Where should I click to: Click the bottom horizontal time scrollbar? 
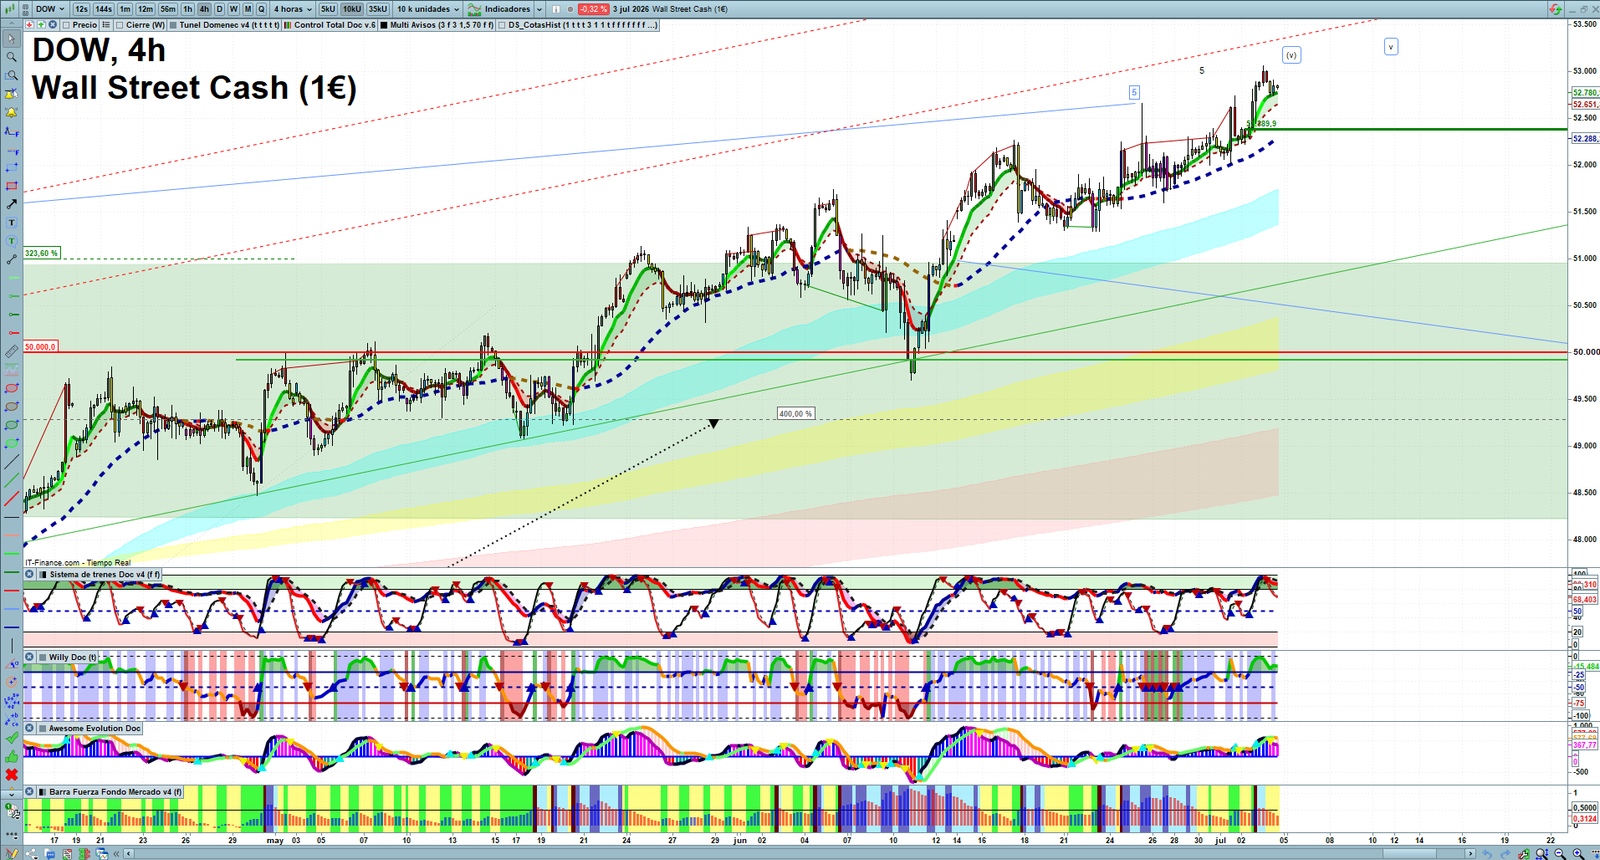click(800, 854)
